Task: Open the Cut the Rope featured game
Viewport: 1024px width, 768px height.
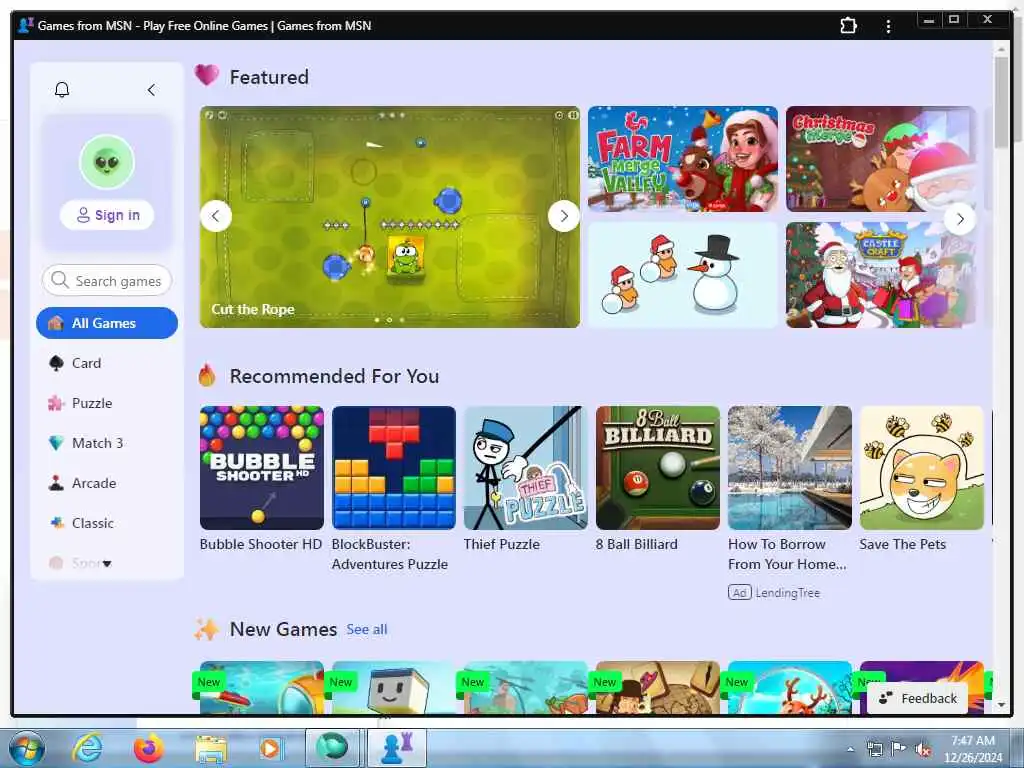Action: 390,217
